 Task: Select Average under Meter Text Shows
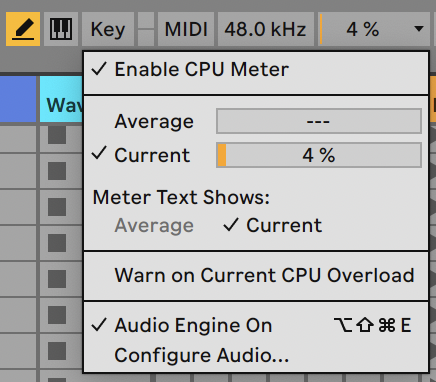[x=154, y=225]
